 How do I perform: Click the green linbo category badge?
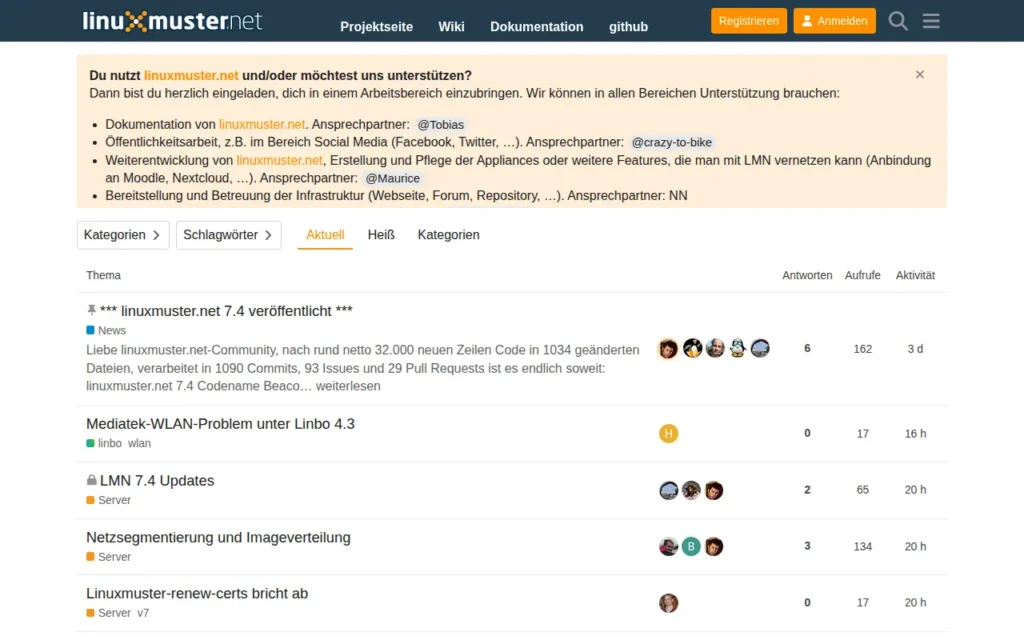click(104, 443)
